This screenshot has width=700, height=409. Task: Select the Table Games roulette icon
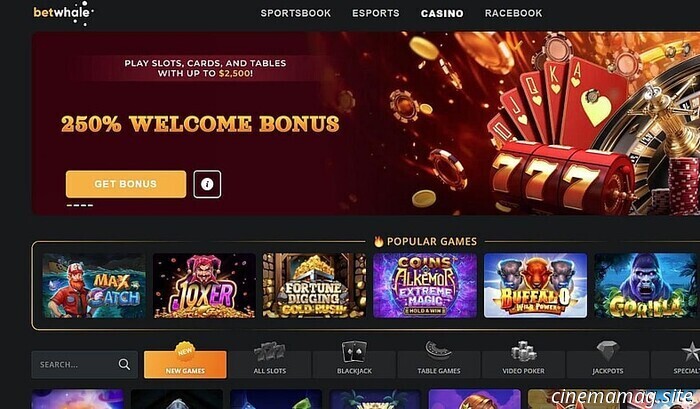(x=438, y=351)
